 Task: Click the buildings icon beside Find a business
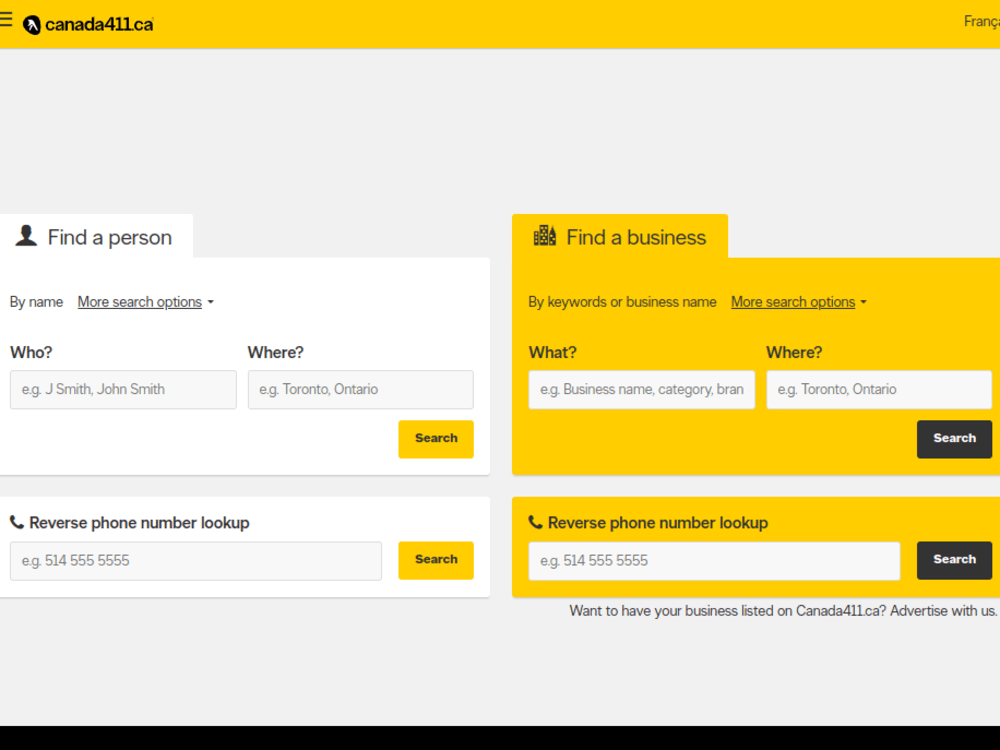click(545, 235)
